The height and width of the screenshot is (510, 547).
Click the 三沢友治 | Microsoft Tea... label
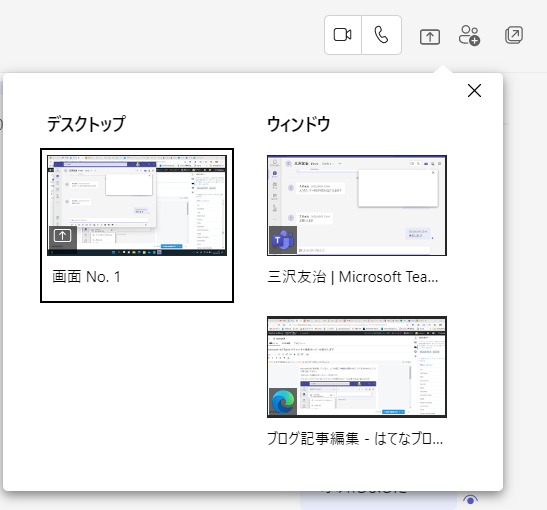(x=353, y=277)
